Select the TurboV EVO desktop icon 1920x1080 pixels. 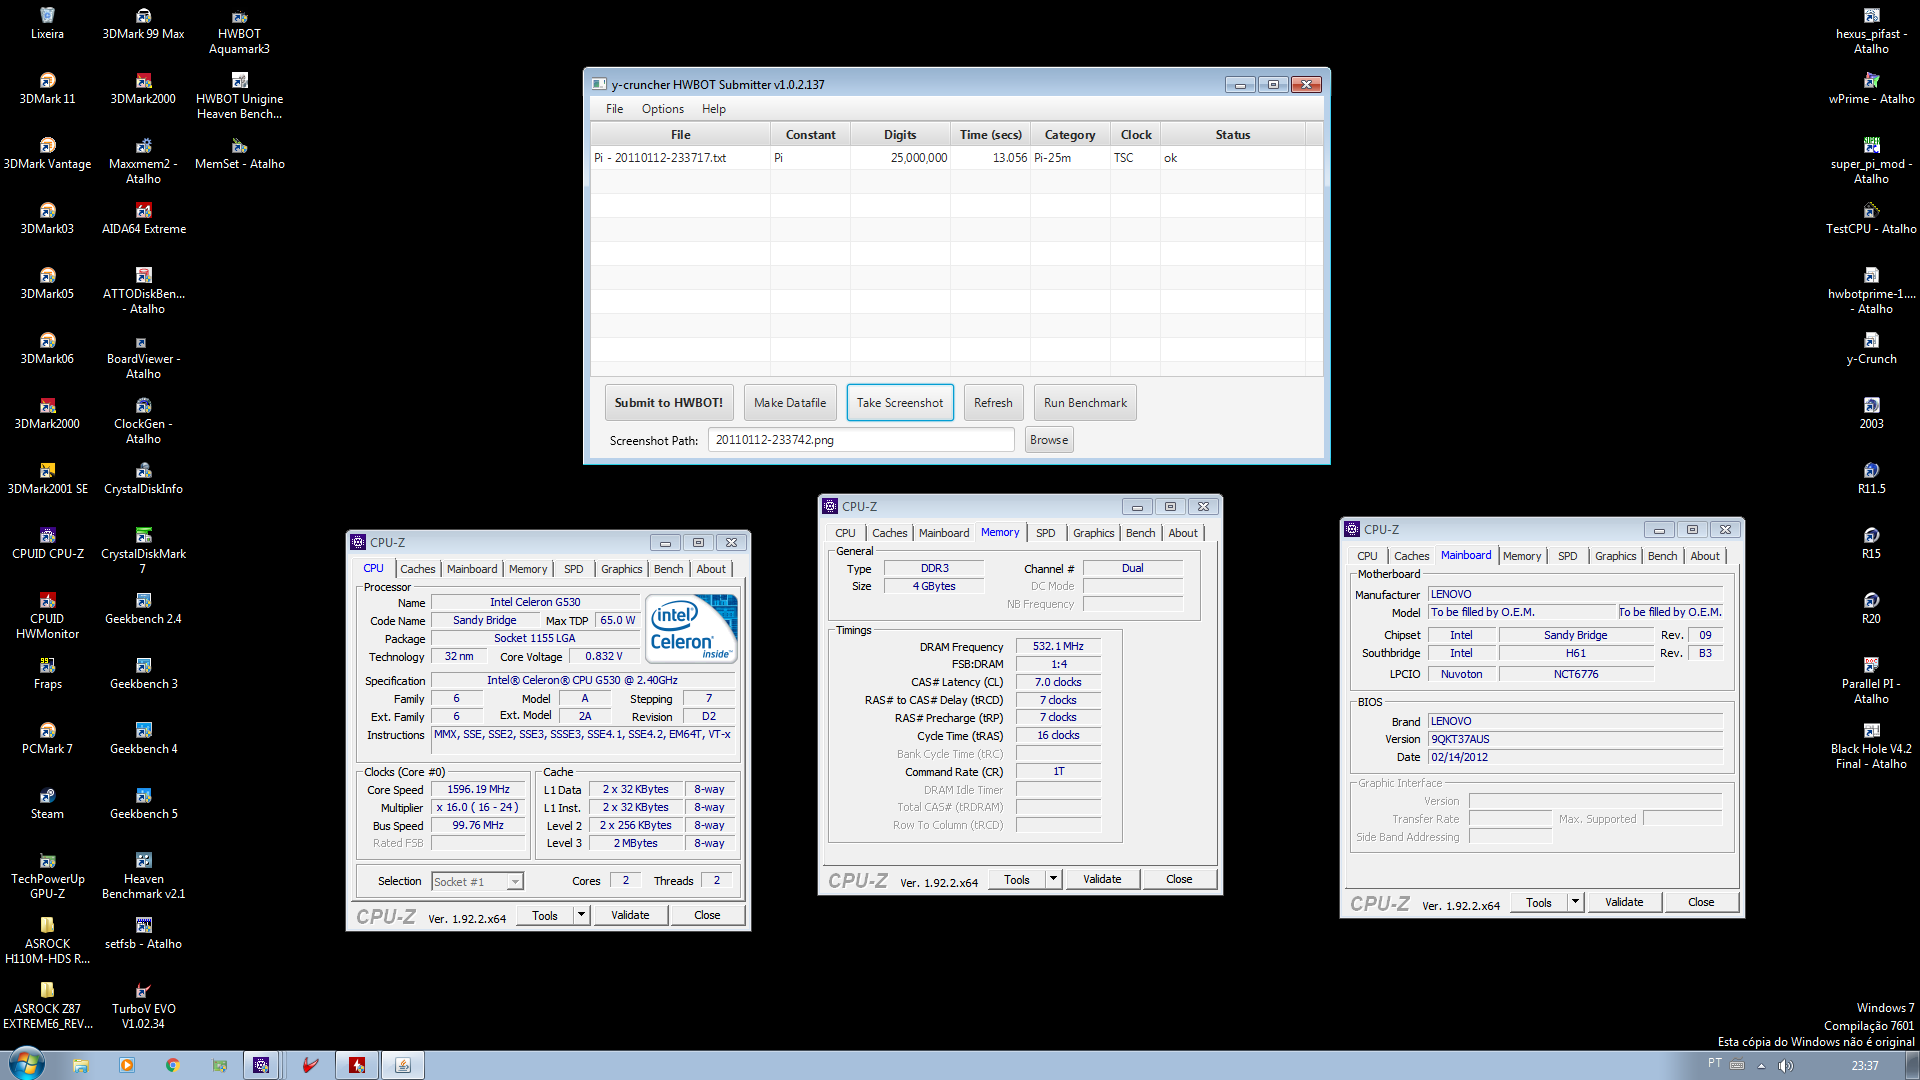pos(143,1006)
